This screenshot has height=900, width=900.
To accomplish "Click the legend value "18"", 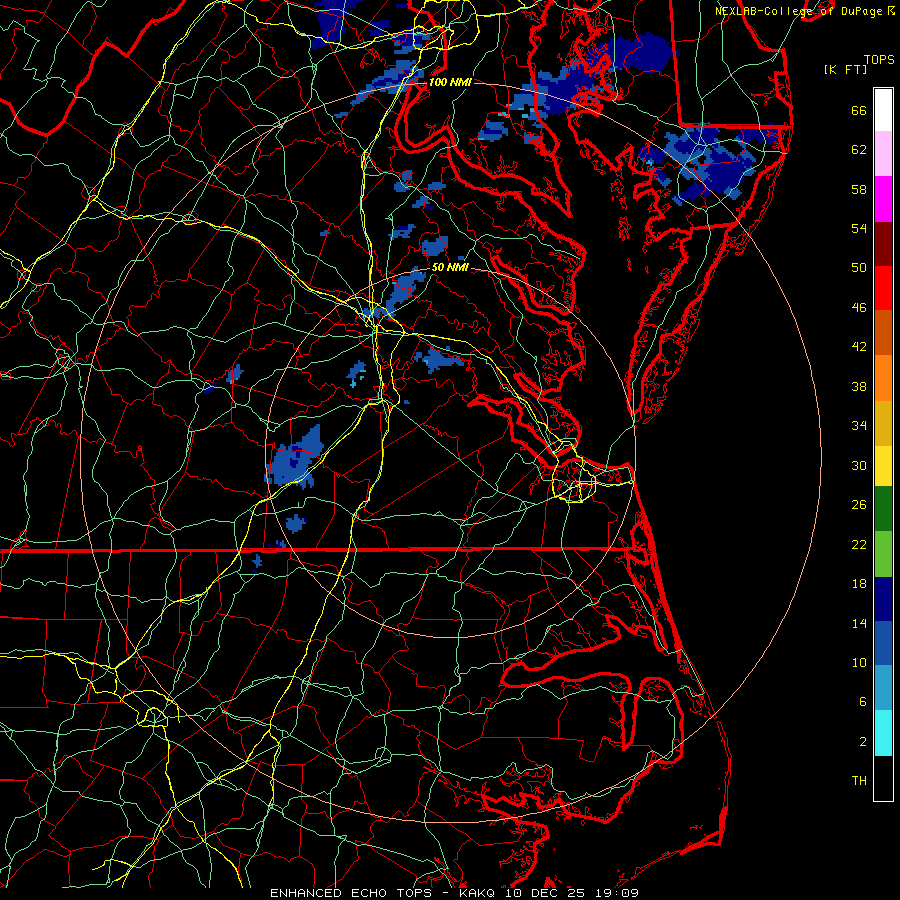I will tap(859, 584).
